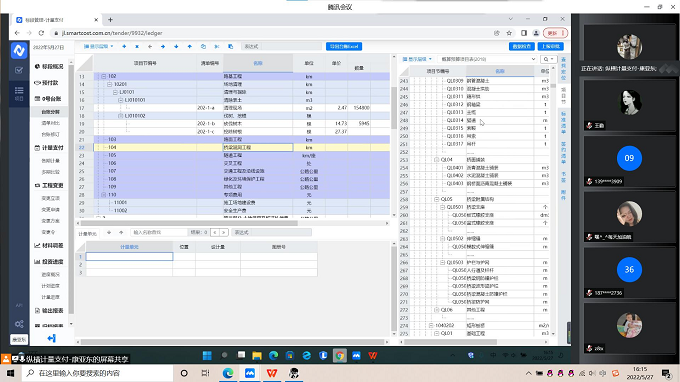680x382 pixels.
Task: Open the search dropdown in right panel
Action: 549,59
